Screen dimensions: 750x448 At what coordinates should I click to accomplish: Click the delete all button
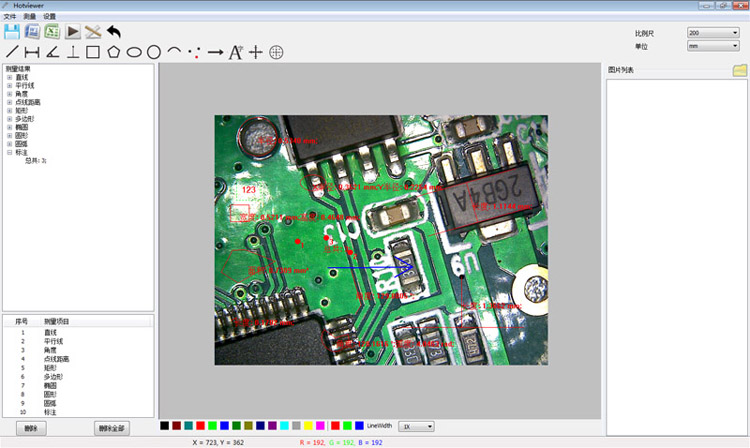111,428
